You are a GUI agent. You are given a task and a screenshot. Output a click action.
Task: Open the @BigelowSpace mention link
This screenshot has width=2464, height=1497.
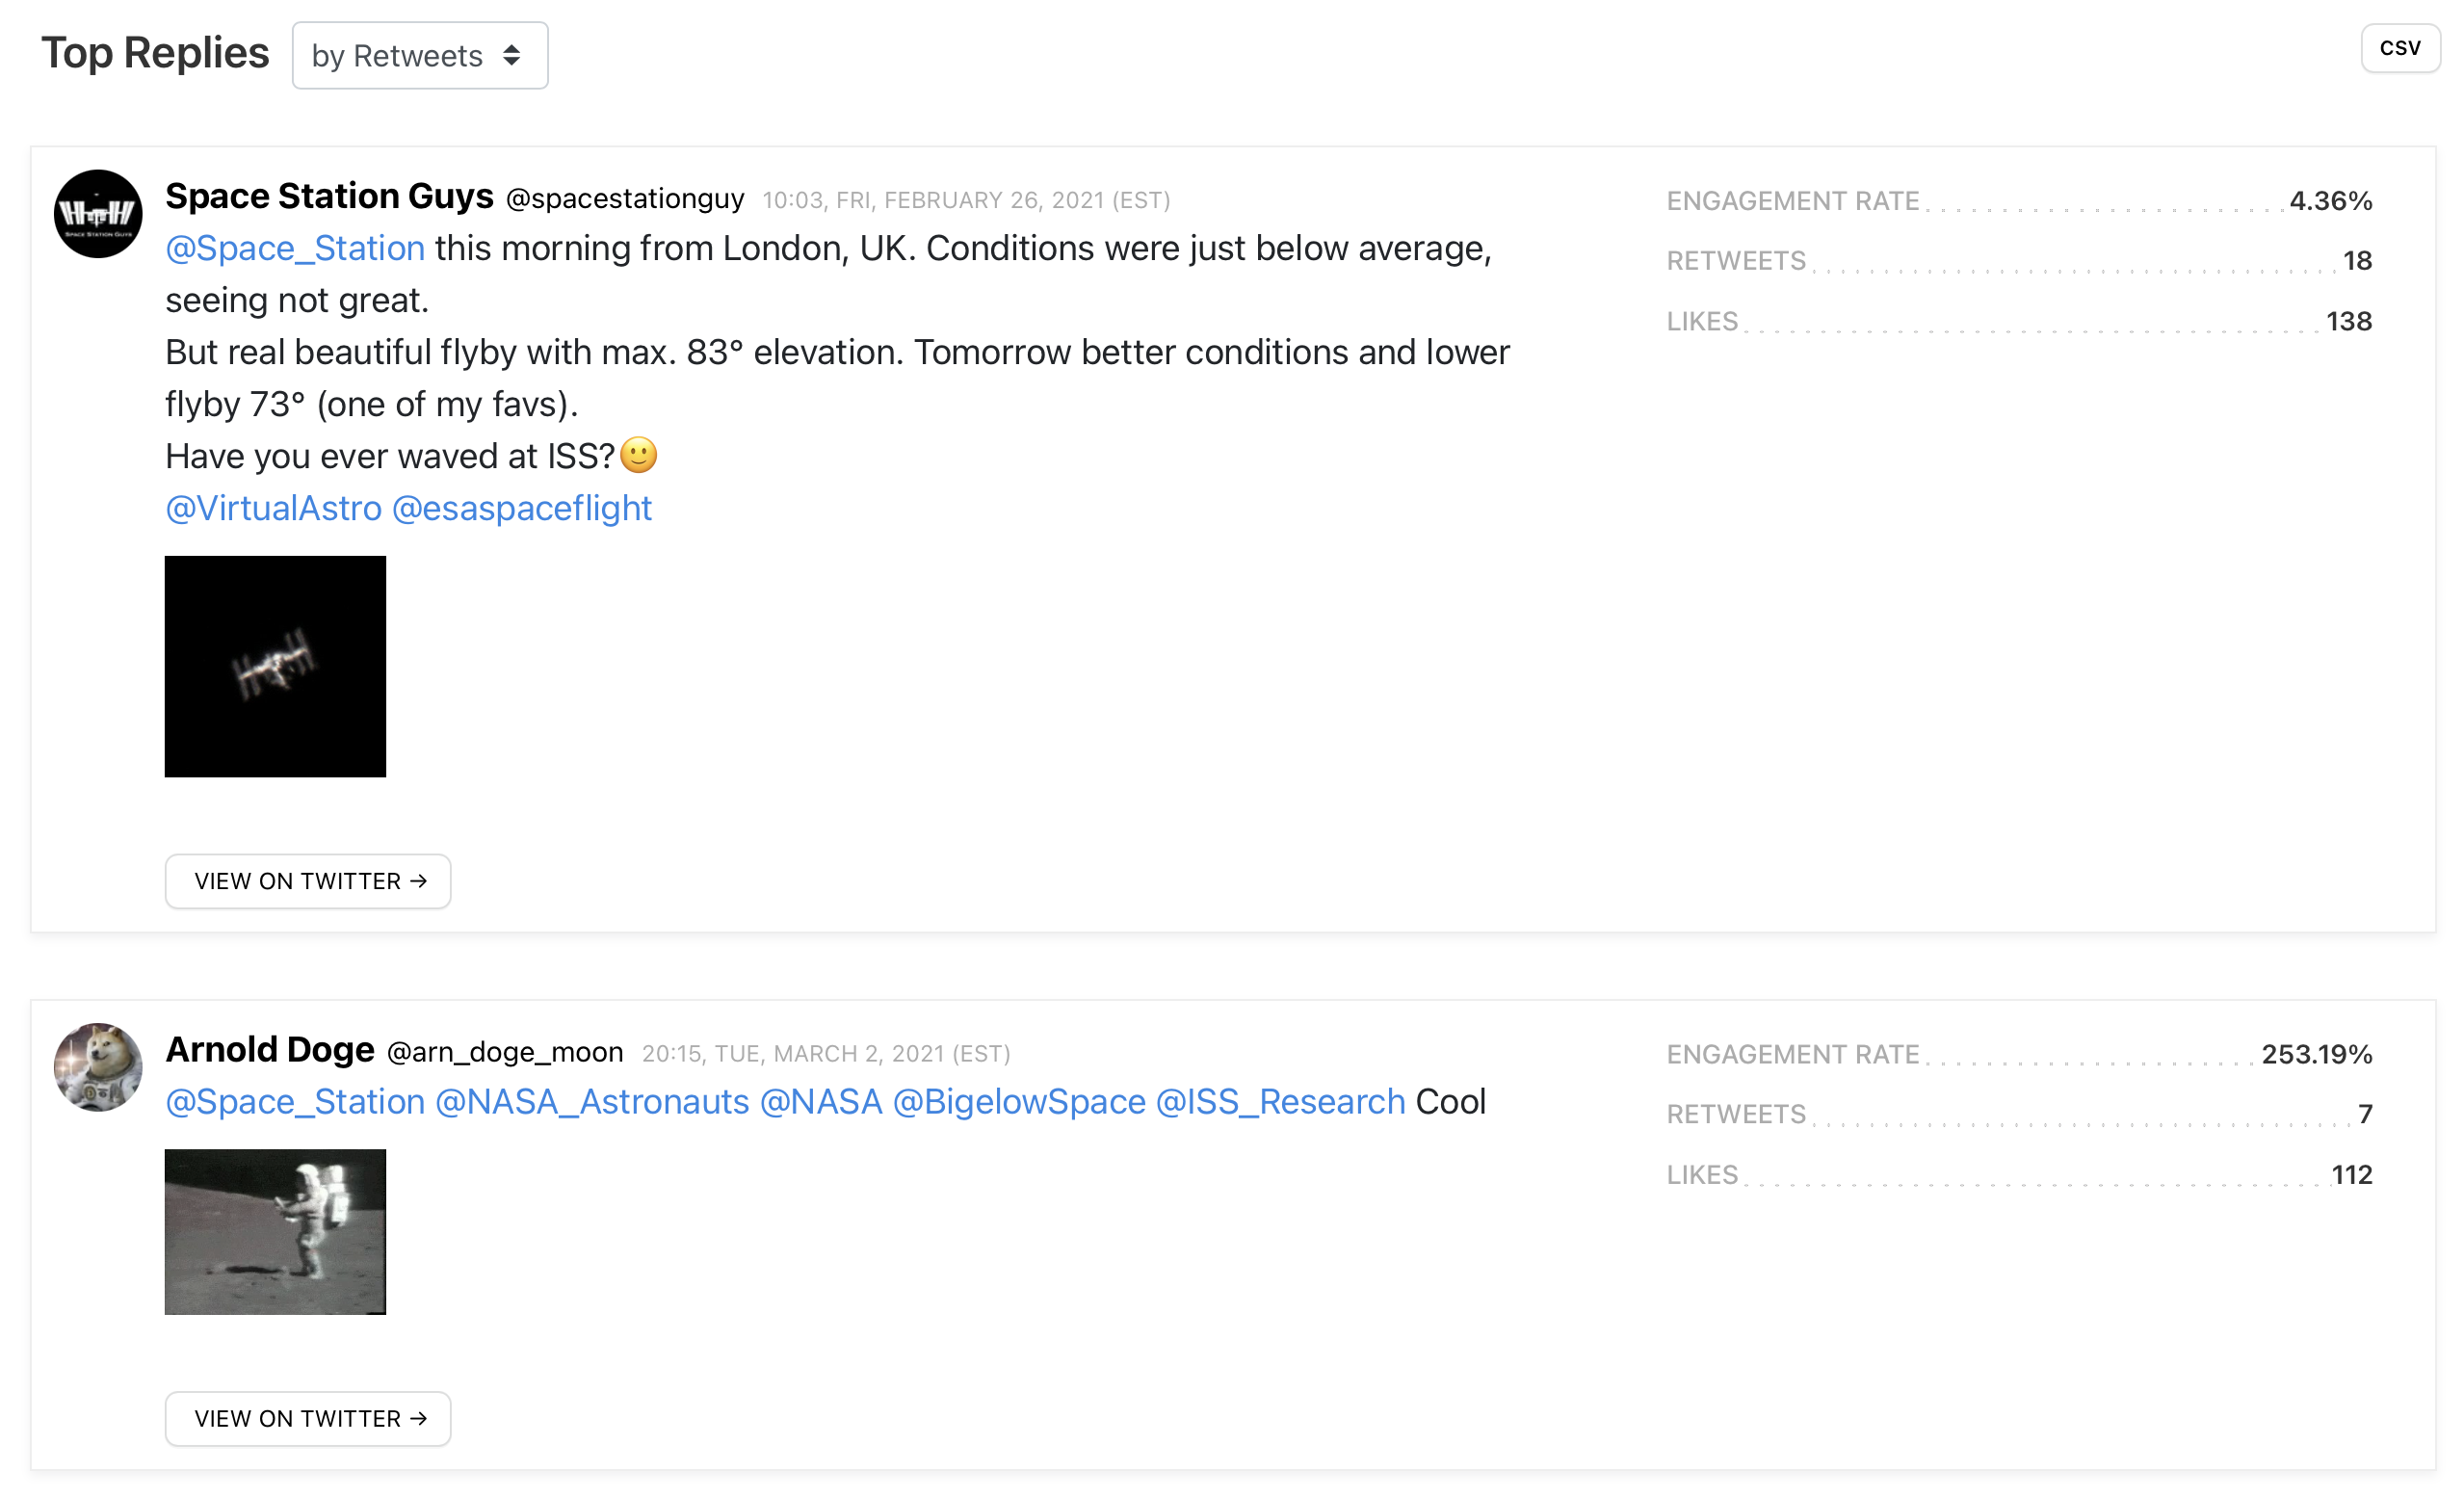tap(1018, 1101)
